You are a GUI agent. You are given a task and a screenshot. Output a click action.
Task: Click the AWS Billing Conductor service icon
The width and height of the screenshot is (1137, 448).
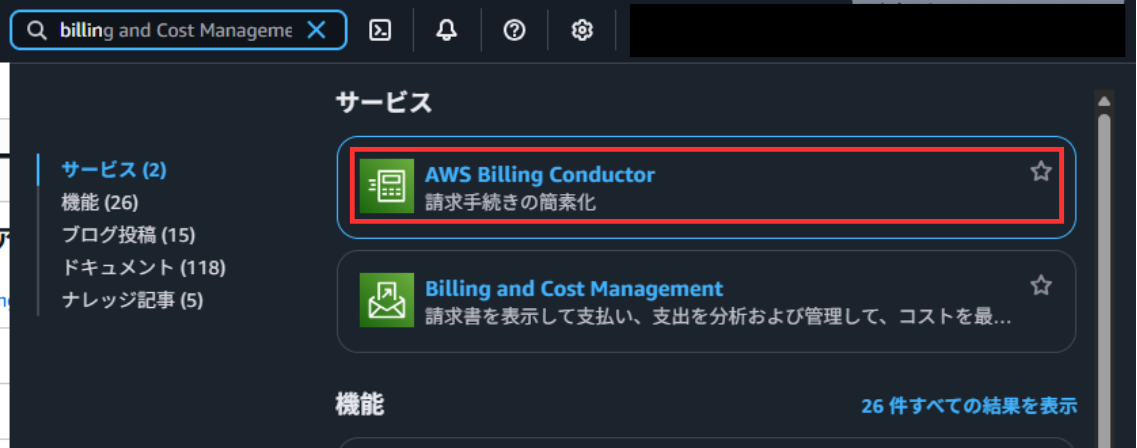[x=386, y=186]
